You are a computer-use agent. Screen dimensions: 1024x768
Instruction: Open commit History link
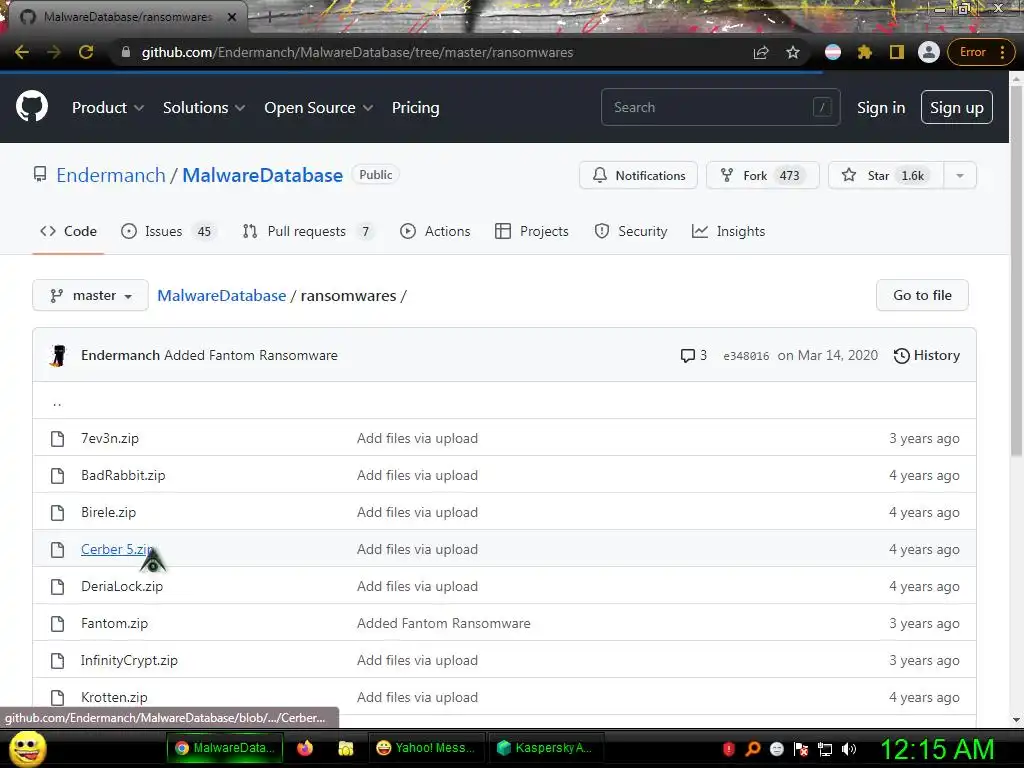tap(927, 355)
